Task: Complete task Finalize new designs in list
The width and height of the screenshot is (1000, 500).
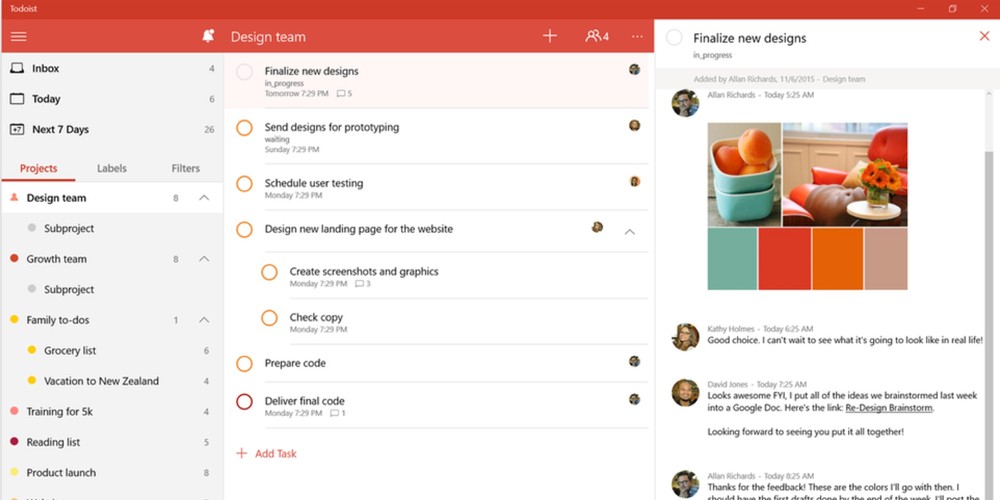Action: pos(244,72)
